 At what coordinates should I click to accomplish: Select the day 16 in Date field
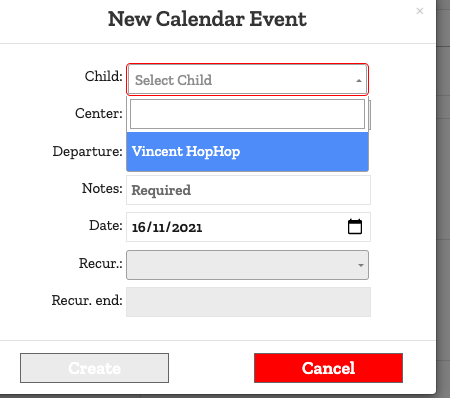[x=139, y=228]
